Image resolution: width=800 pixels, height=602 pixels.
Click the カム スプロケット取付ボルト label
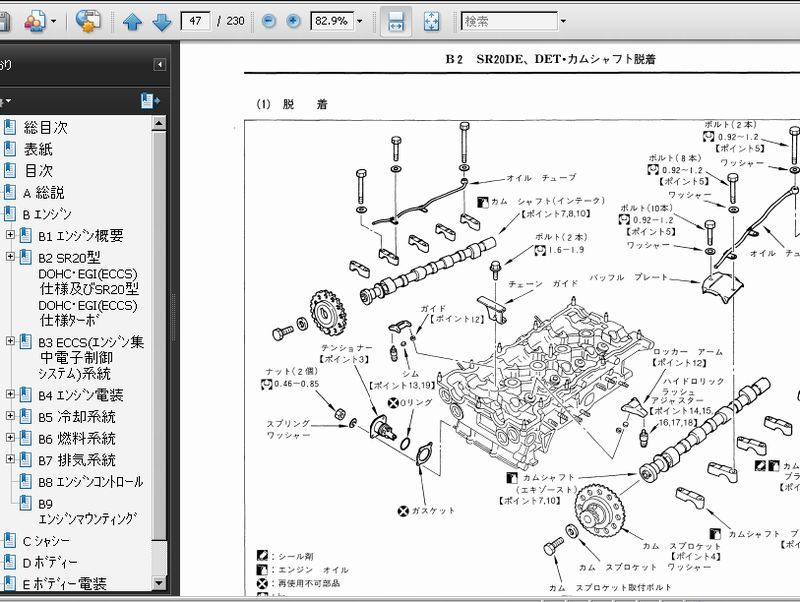pos(610,588)
